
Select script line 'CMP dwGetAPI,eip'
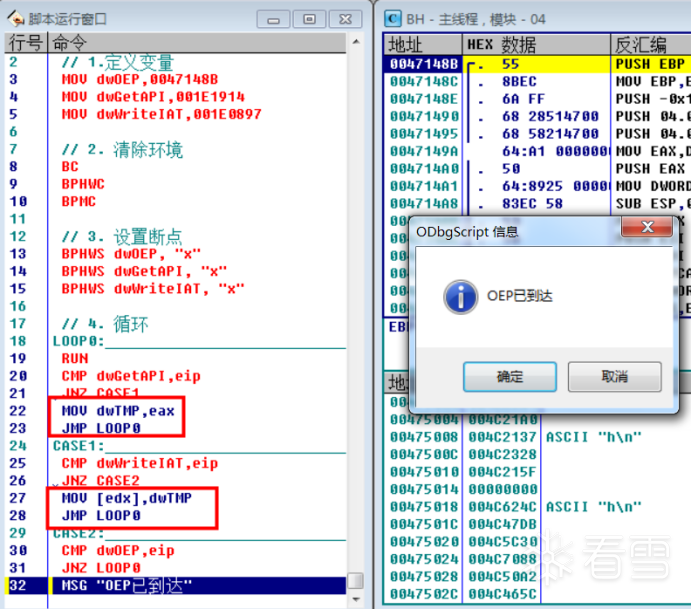point(131,376)
